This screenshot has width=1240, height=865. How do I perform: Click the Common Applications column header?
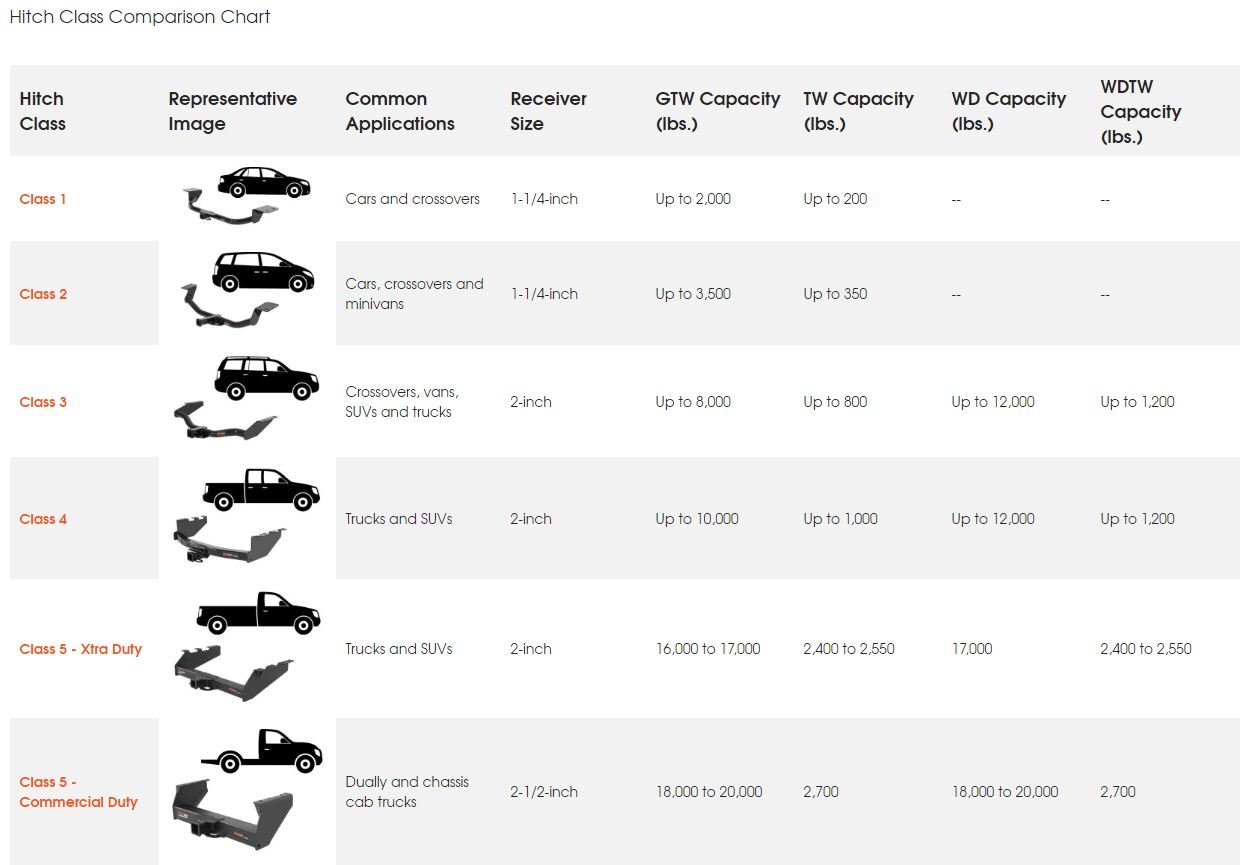[x=400, y=111]
